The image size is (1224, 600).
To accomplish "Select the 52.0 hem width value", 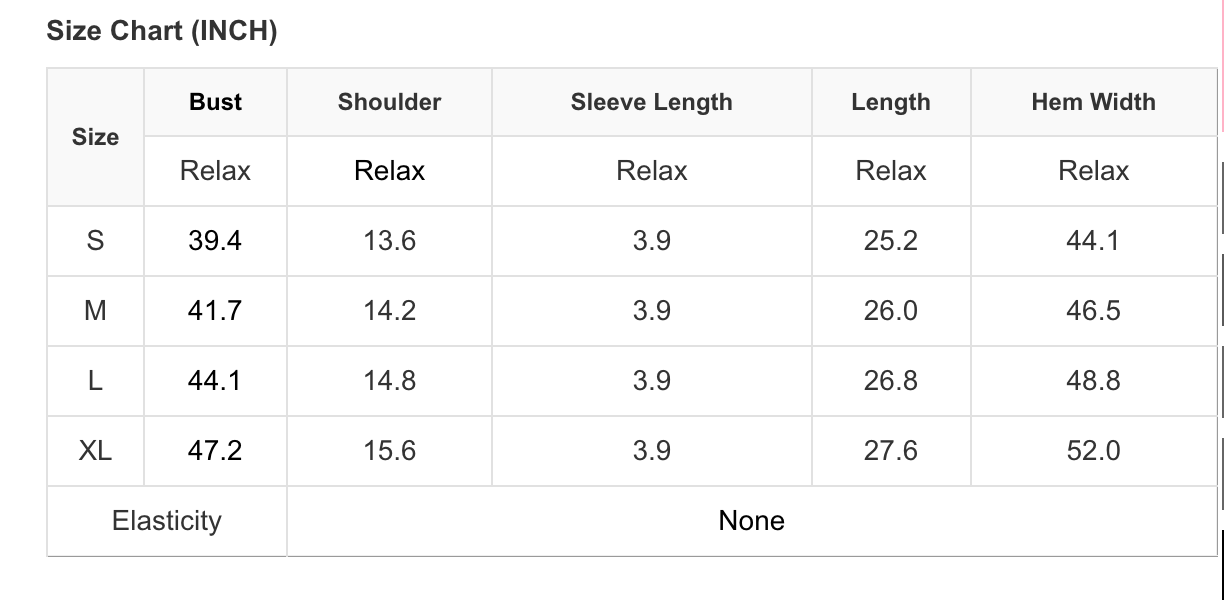I will click(1093, 451).
